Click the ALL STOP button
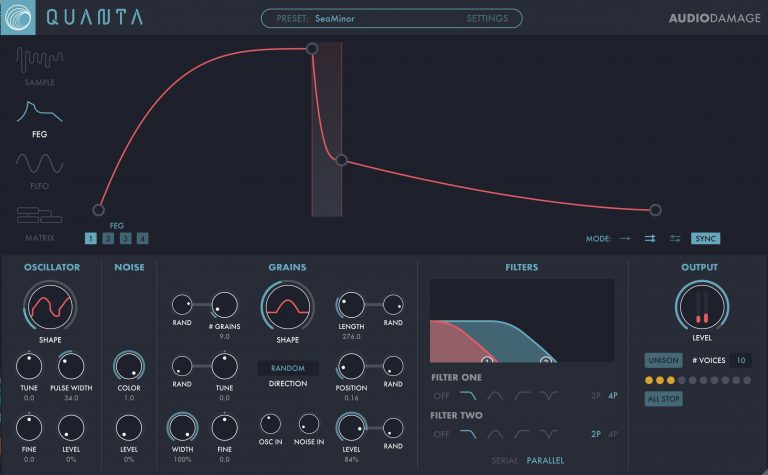 click(x=664, y=399)
